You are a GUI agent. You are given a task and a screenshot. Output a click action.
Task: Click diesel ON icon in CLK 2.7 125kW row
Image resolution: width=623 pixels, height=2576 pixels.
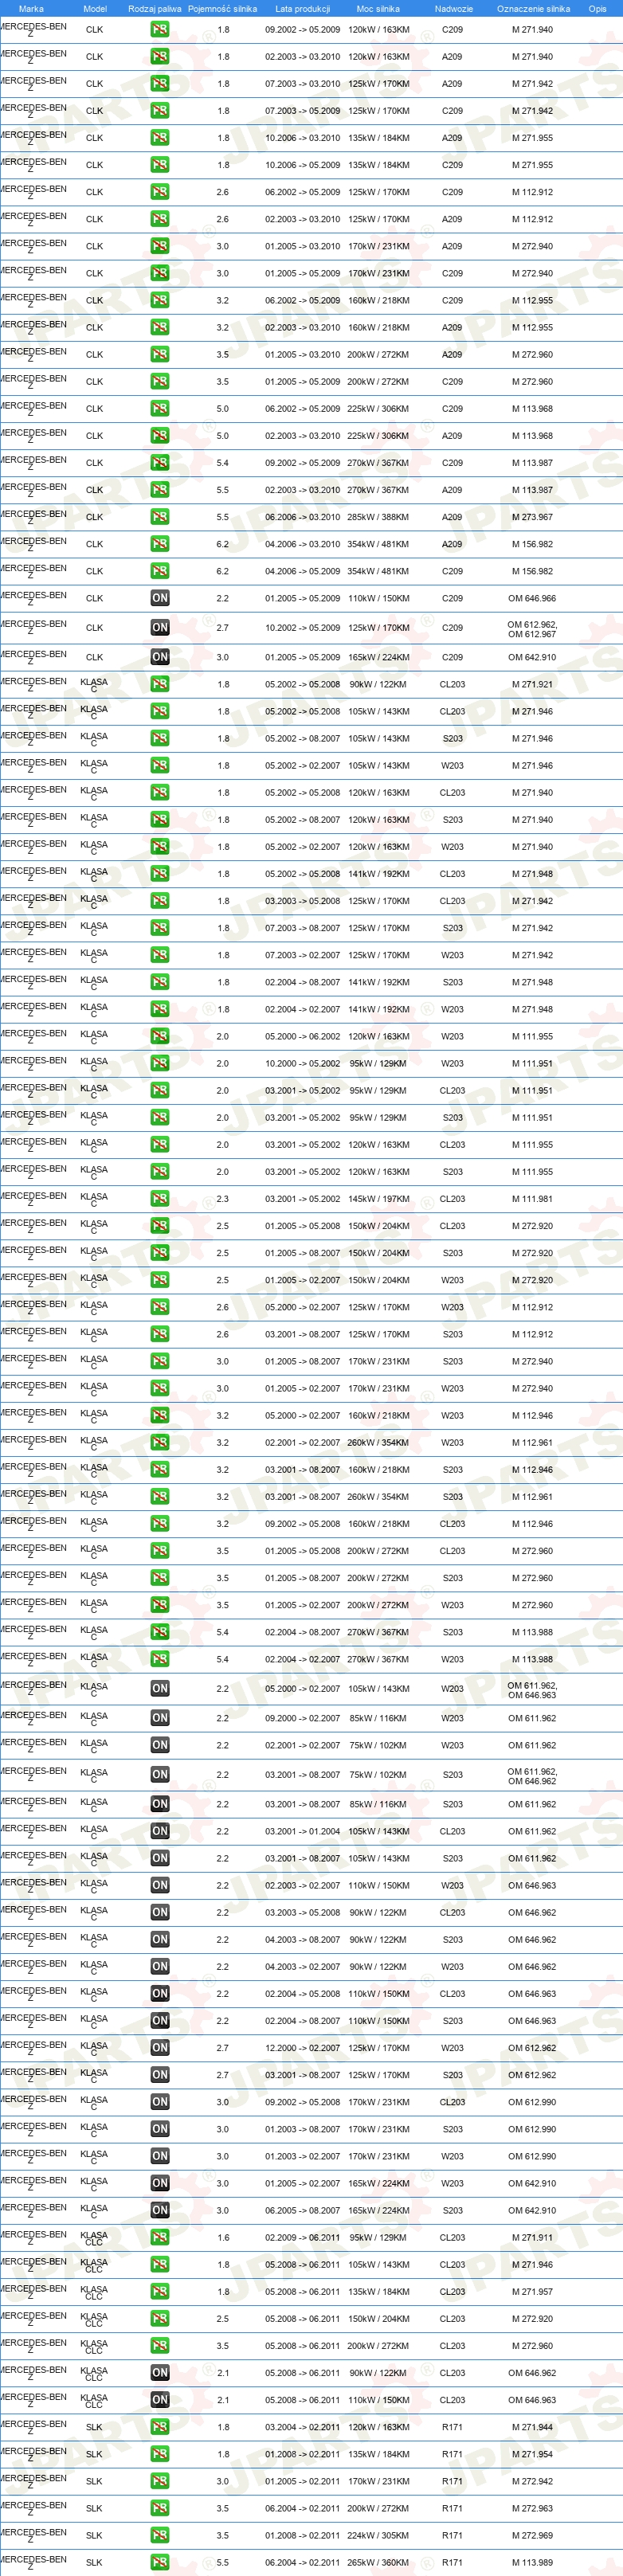pyautogui.click(x=160, y=628)
